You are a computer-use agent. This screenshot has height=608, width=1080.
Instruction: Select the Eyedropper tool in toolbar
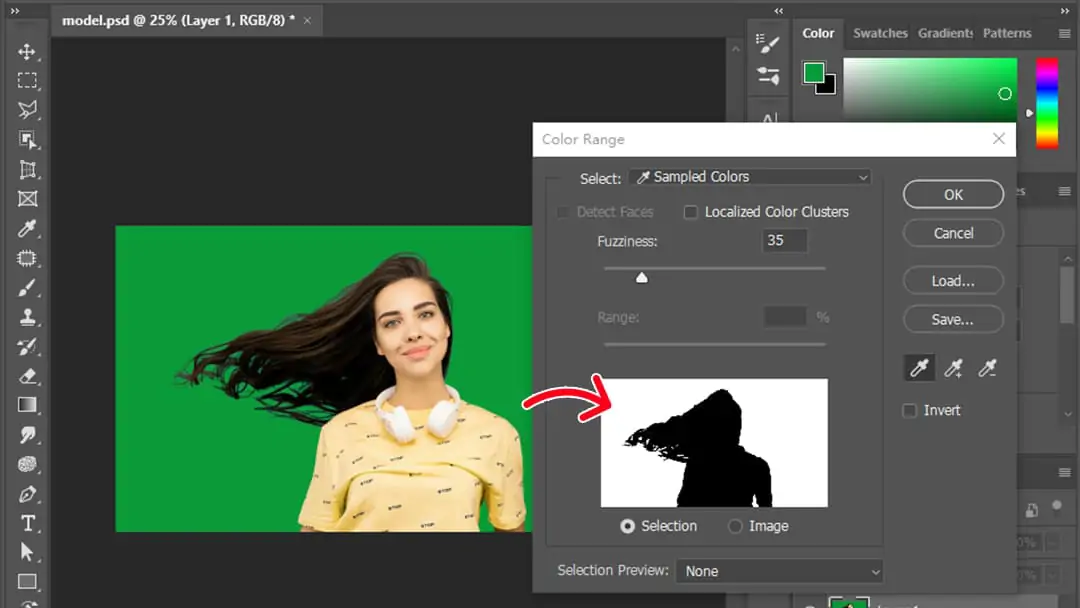click(27, 229)
